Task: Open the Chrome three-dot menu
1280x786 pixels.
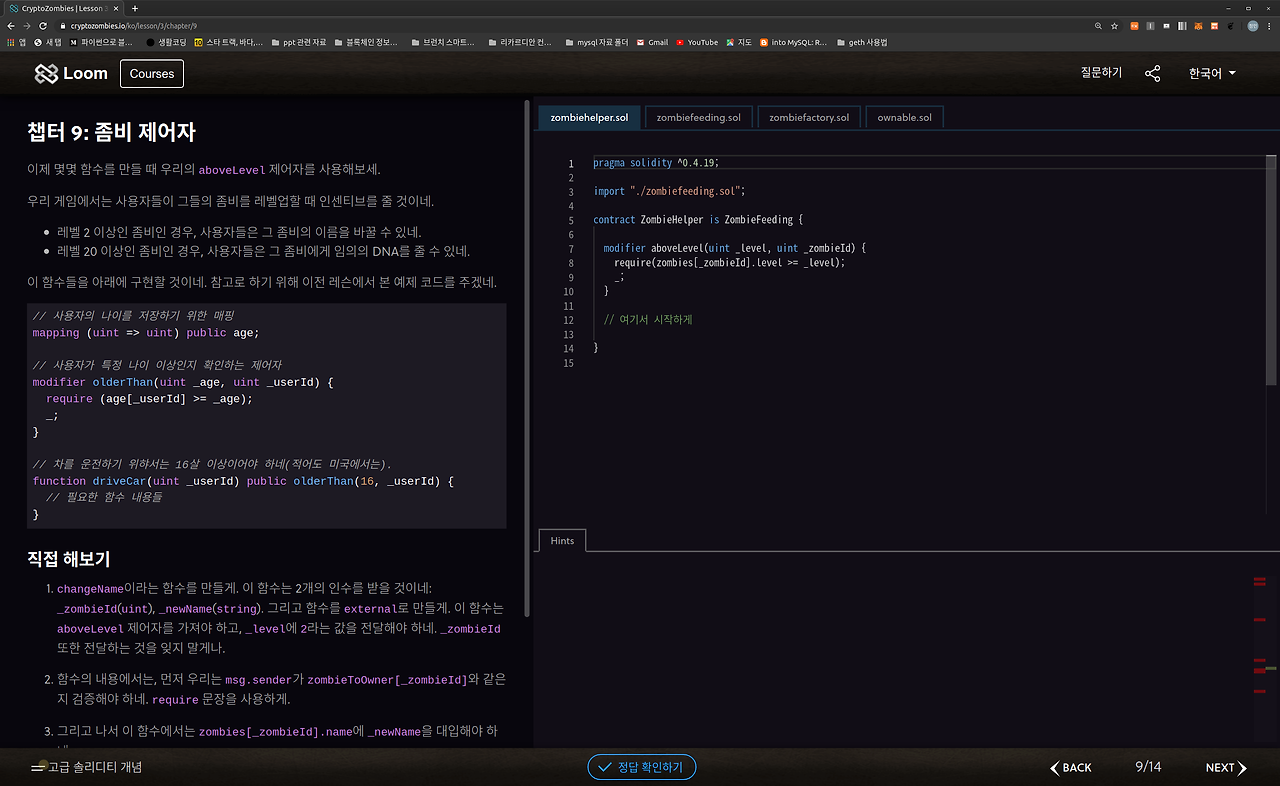Action: [1270, 26]
